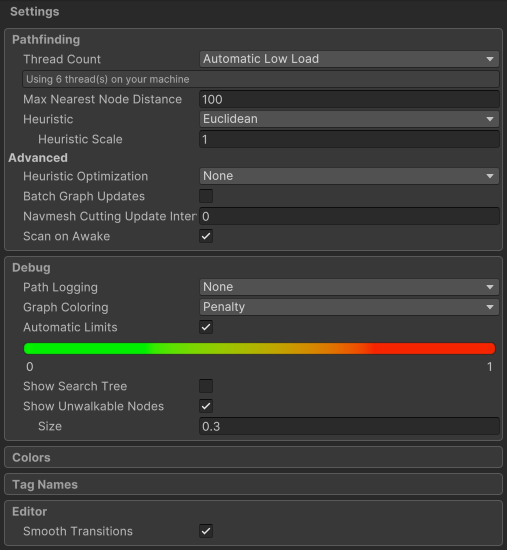This screenshot has width=507, height=550.
Task: Open the Graph Coloring dropdown showing Penalty
Action: click(x=349, y=307)
